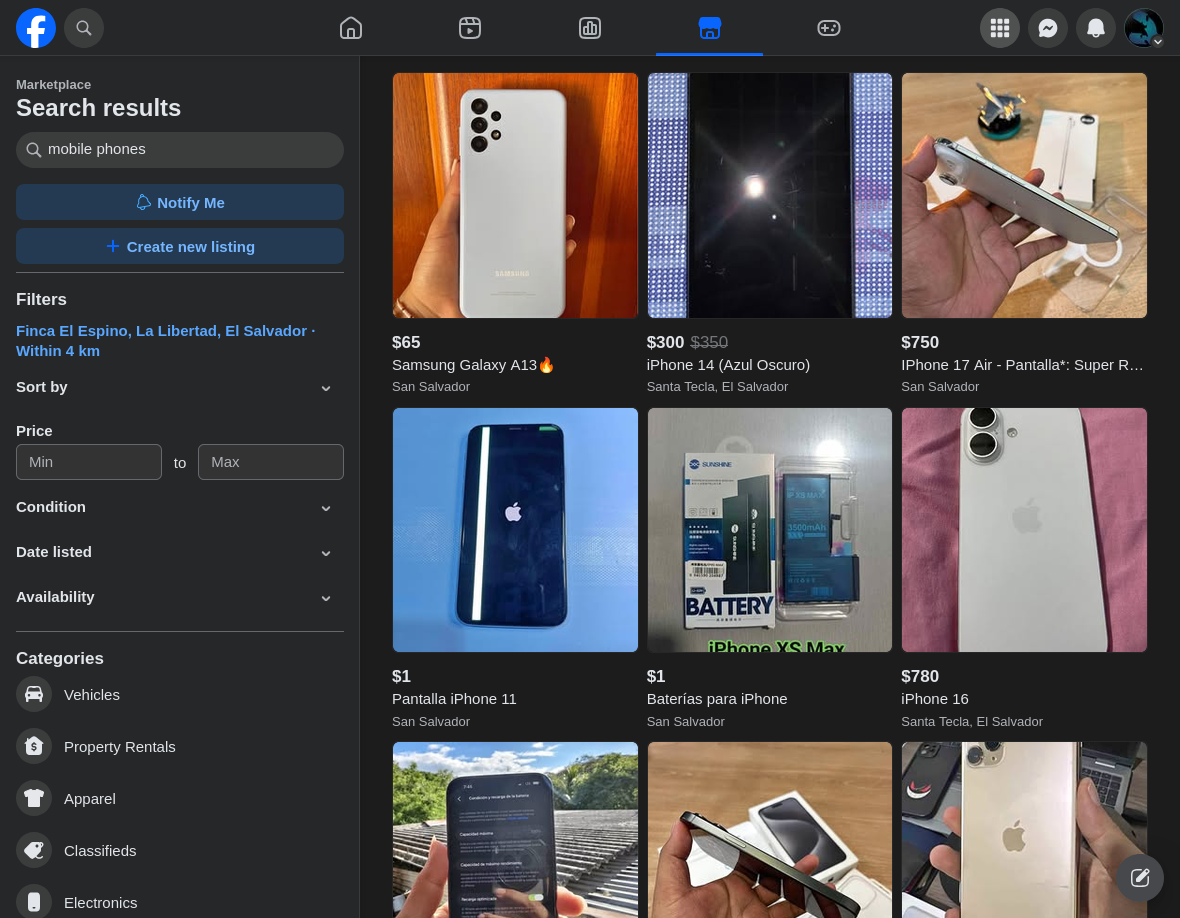Click Pantalla iPhone 11 title
The height and width of the screenshot is (918, 1180).
click(x=454, y=699)
